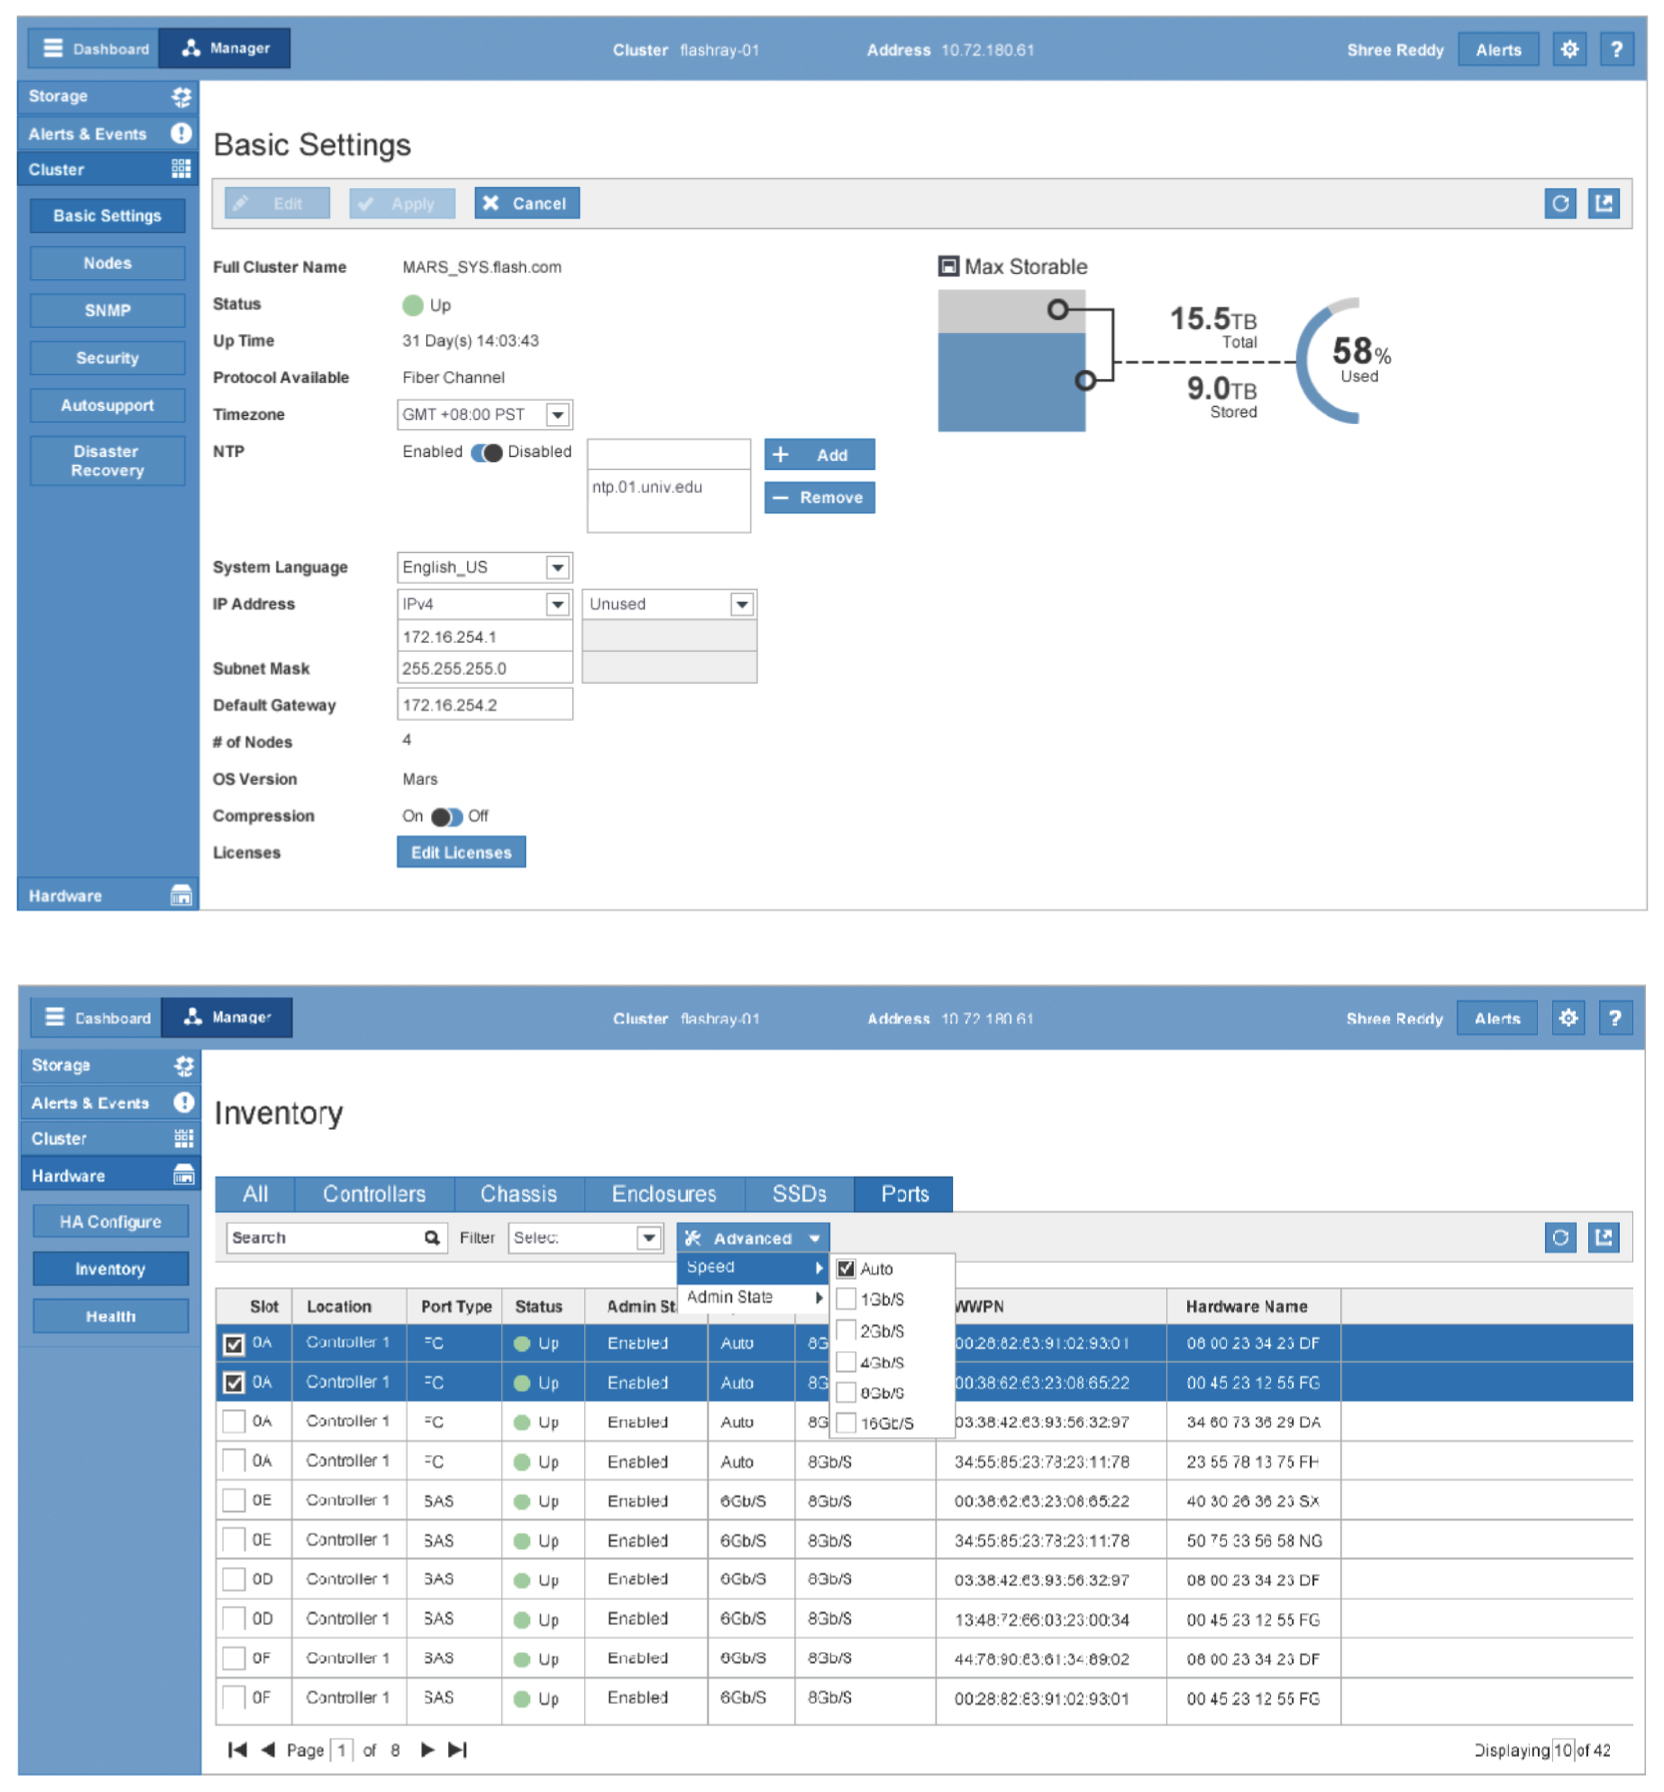Click the Edit Licenses button
The image size is (1664, 1792).
pos(461,853)
